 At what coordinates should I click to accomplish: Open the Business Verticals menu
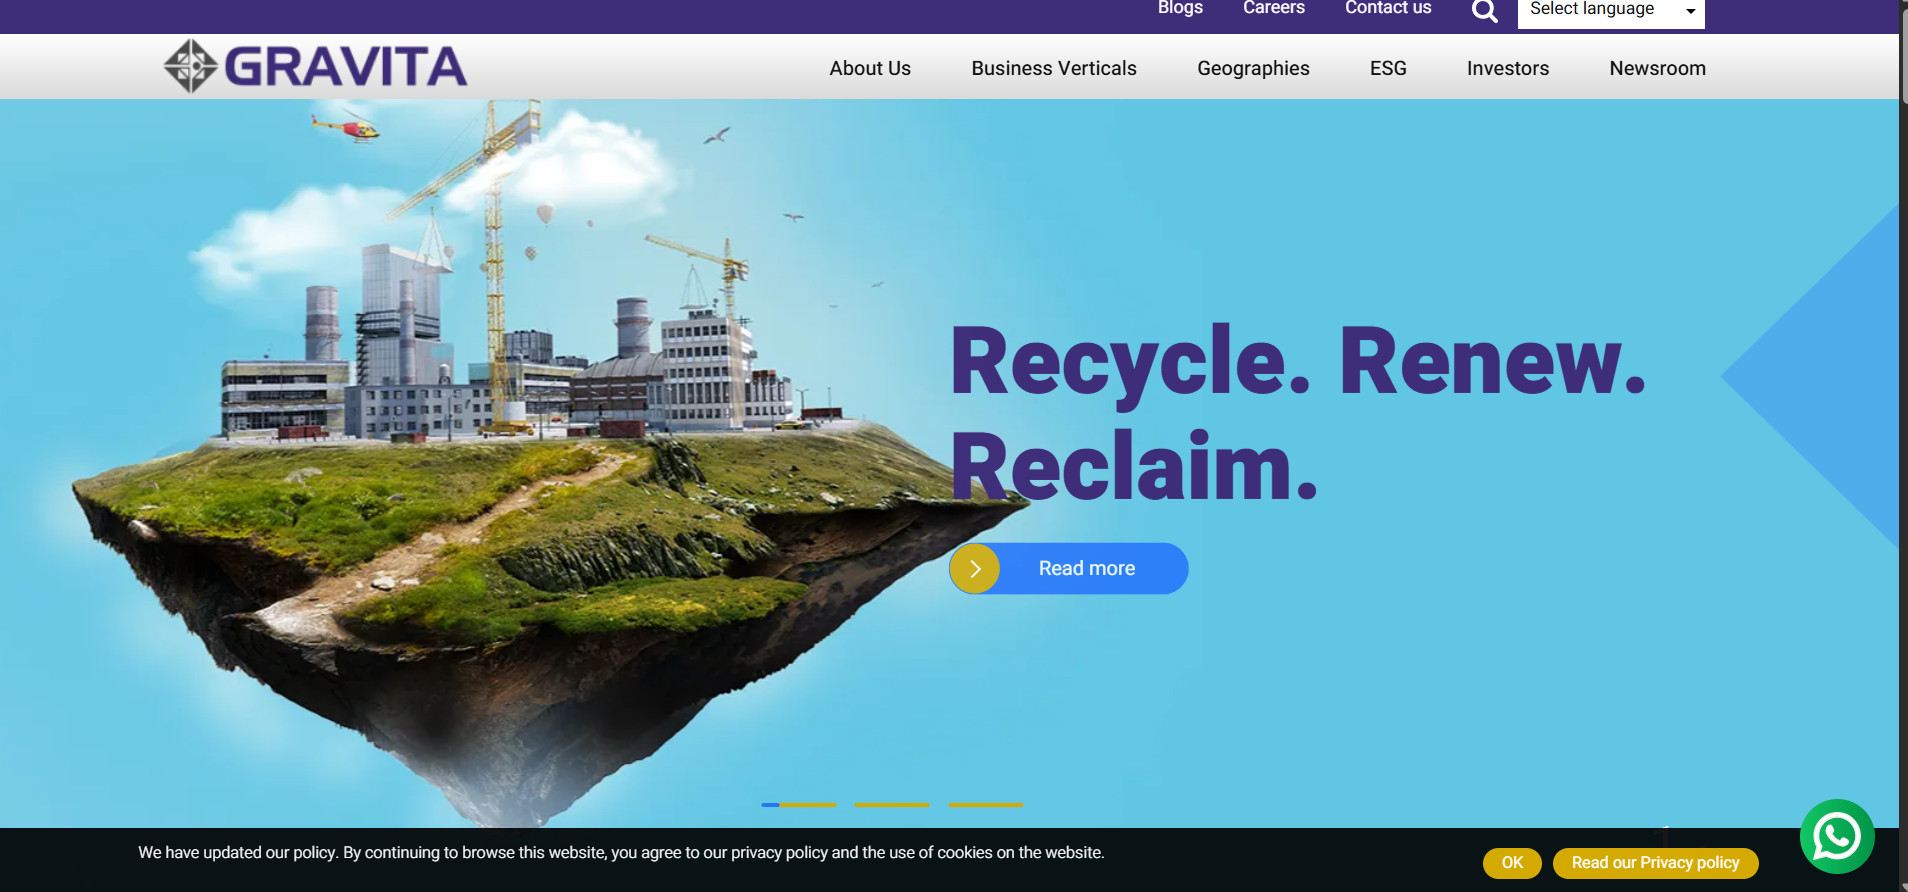(1054, 68)
